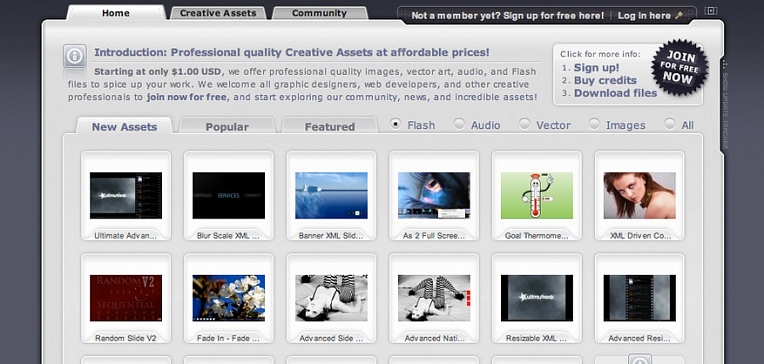Switch to the Home tab

[116, 13]
